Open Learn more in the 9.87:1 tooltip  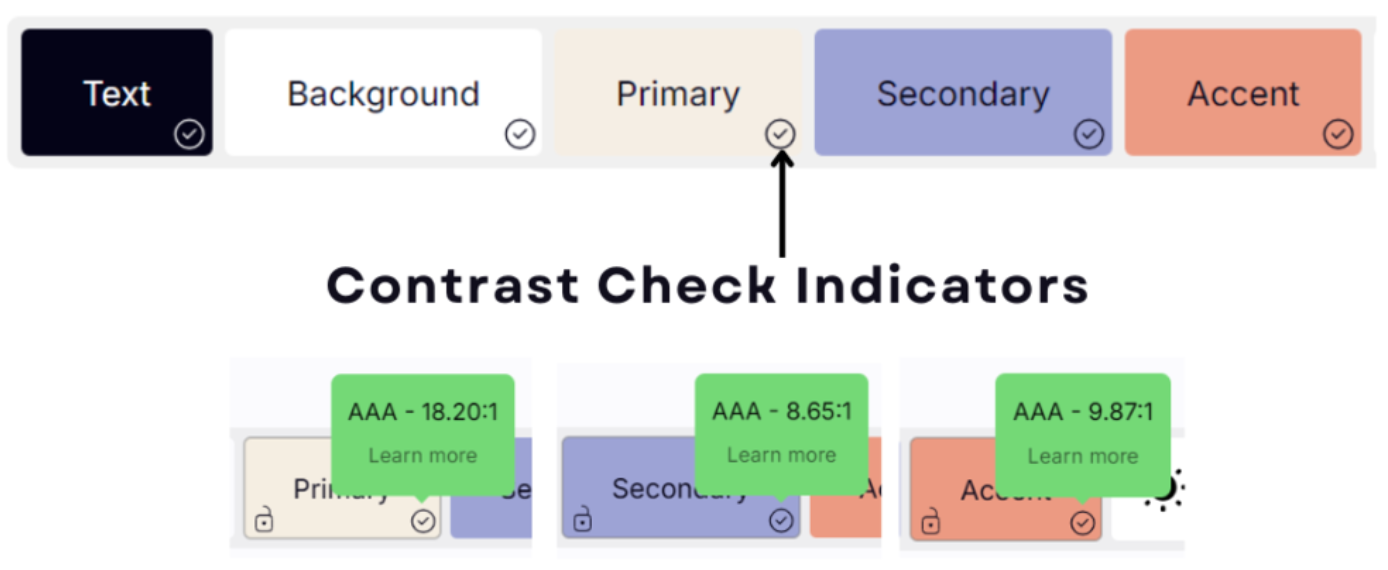tap(1083, 457)
